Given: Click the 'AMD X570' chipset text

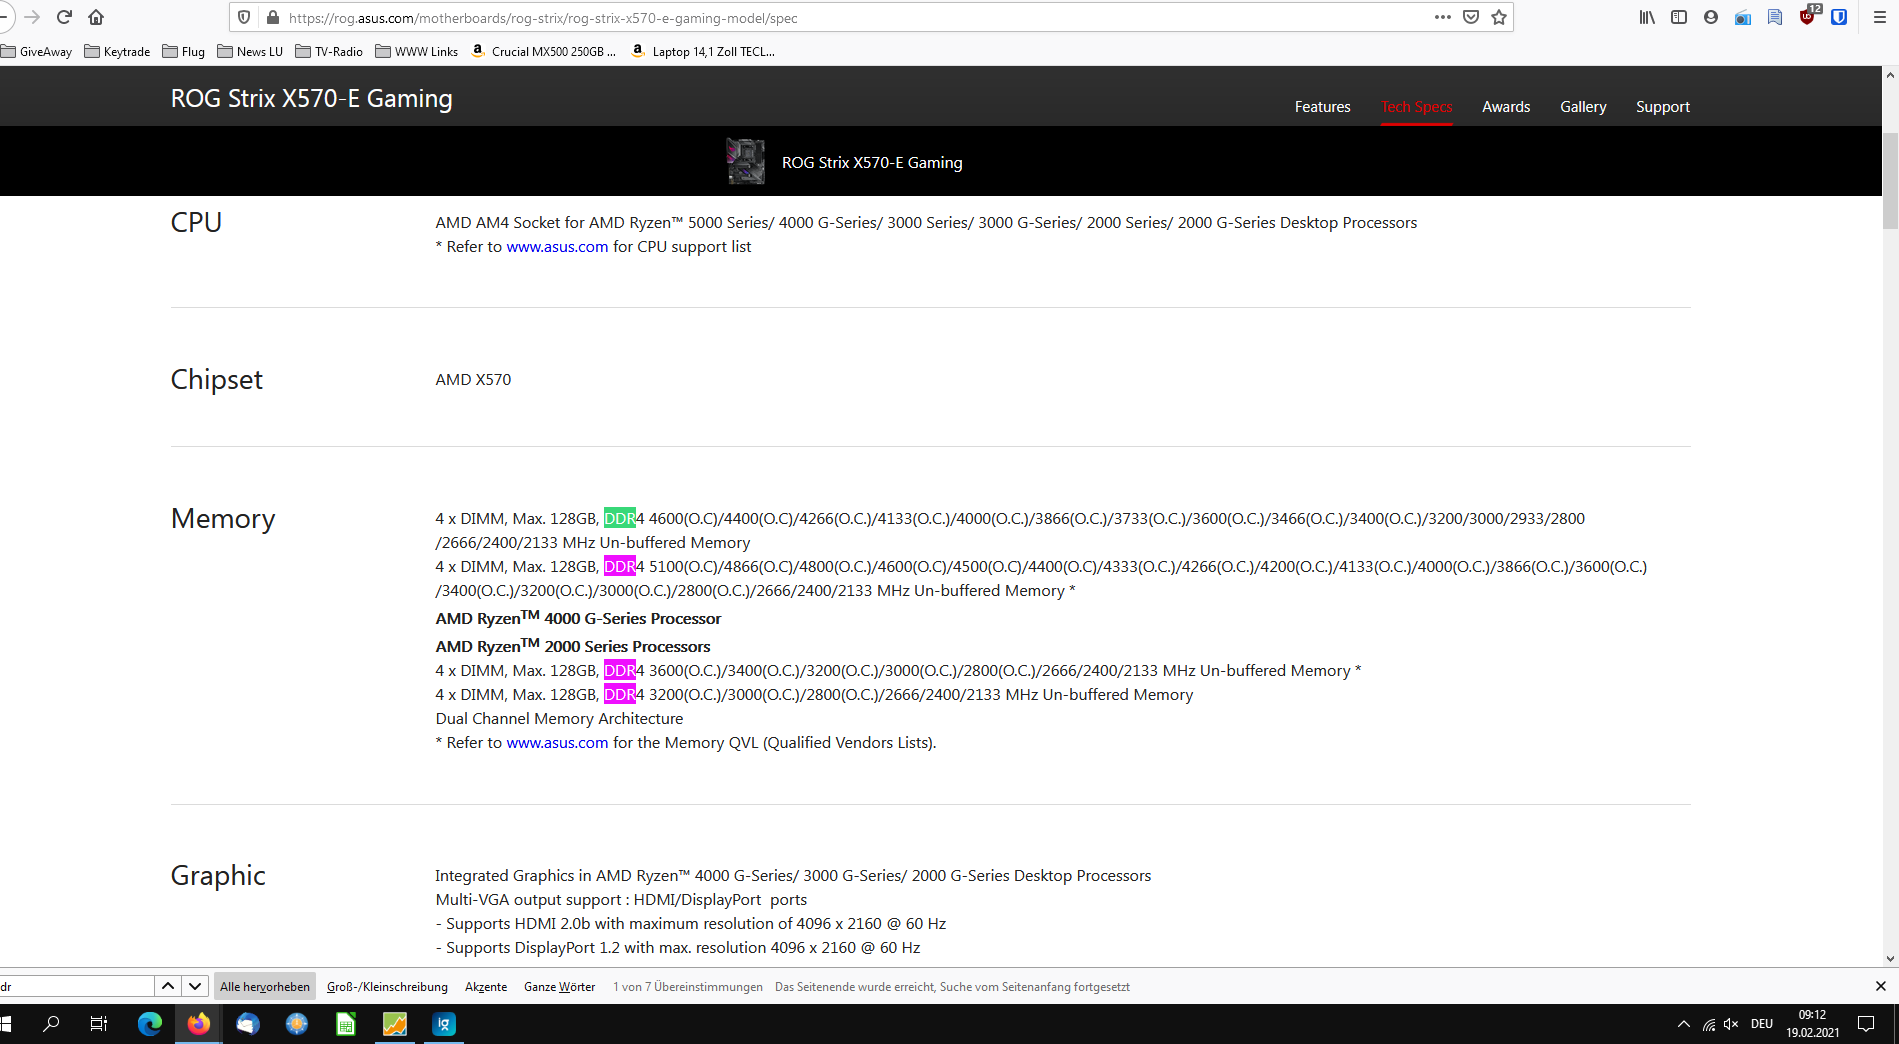Looking at the screenshot, I should [x=473, y=380].
